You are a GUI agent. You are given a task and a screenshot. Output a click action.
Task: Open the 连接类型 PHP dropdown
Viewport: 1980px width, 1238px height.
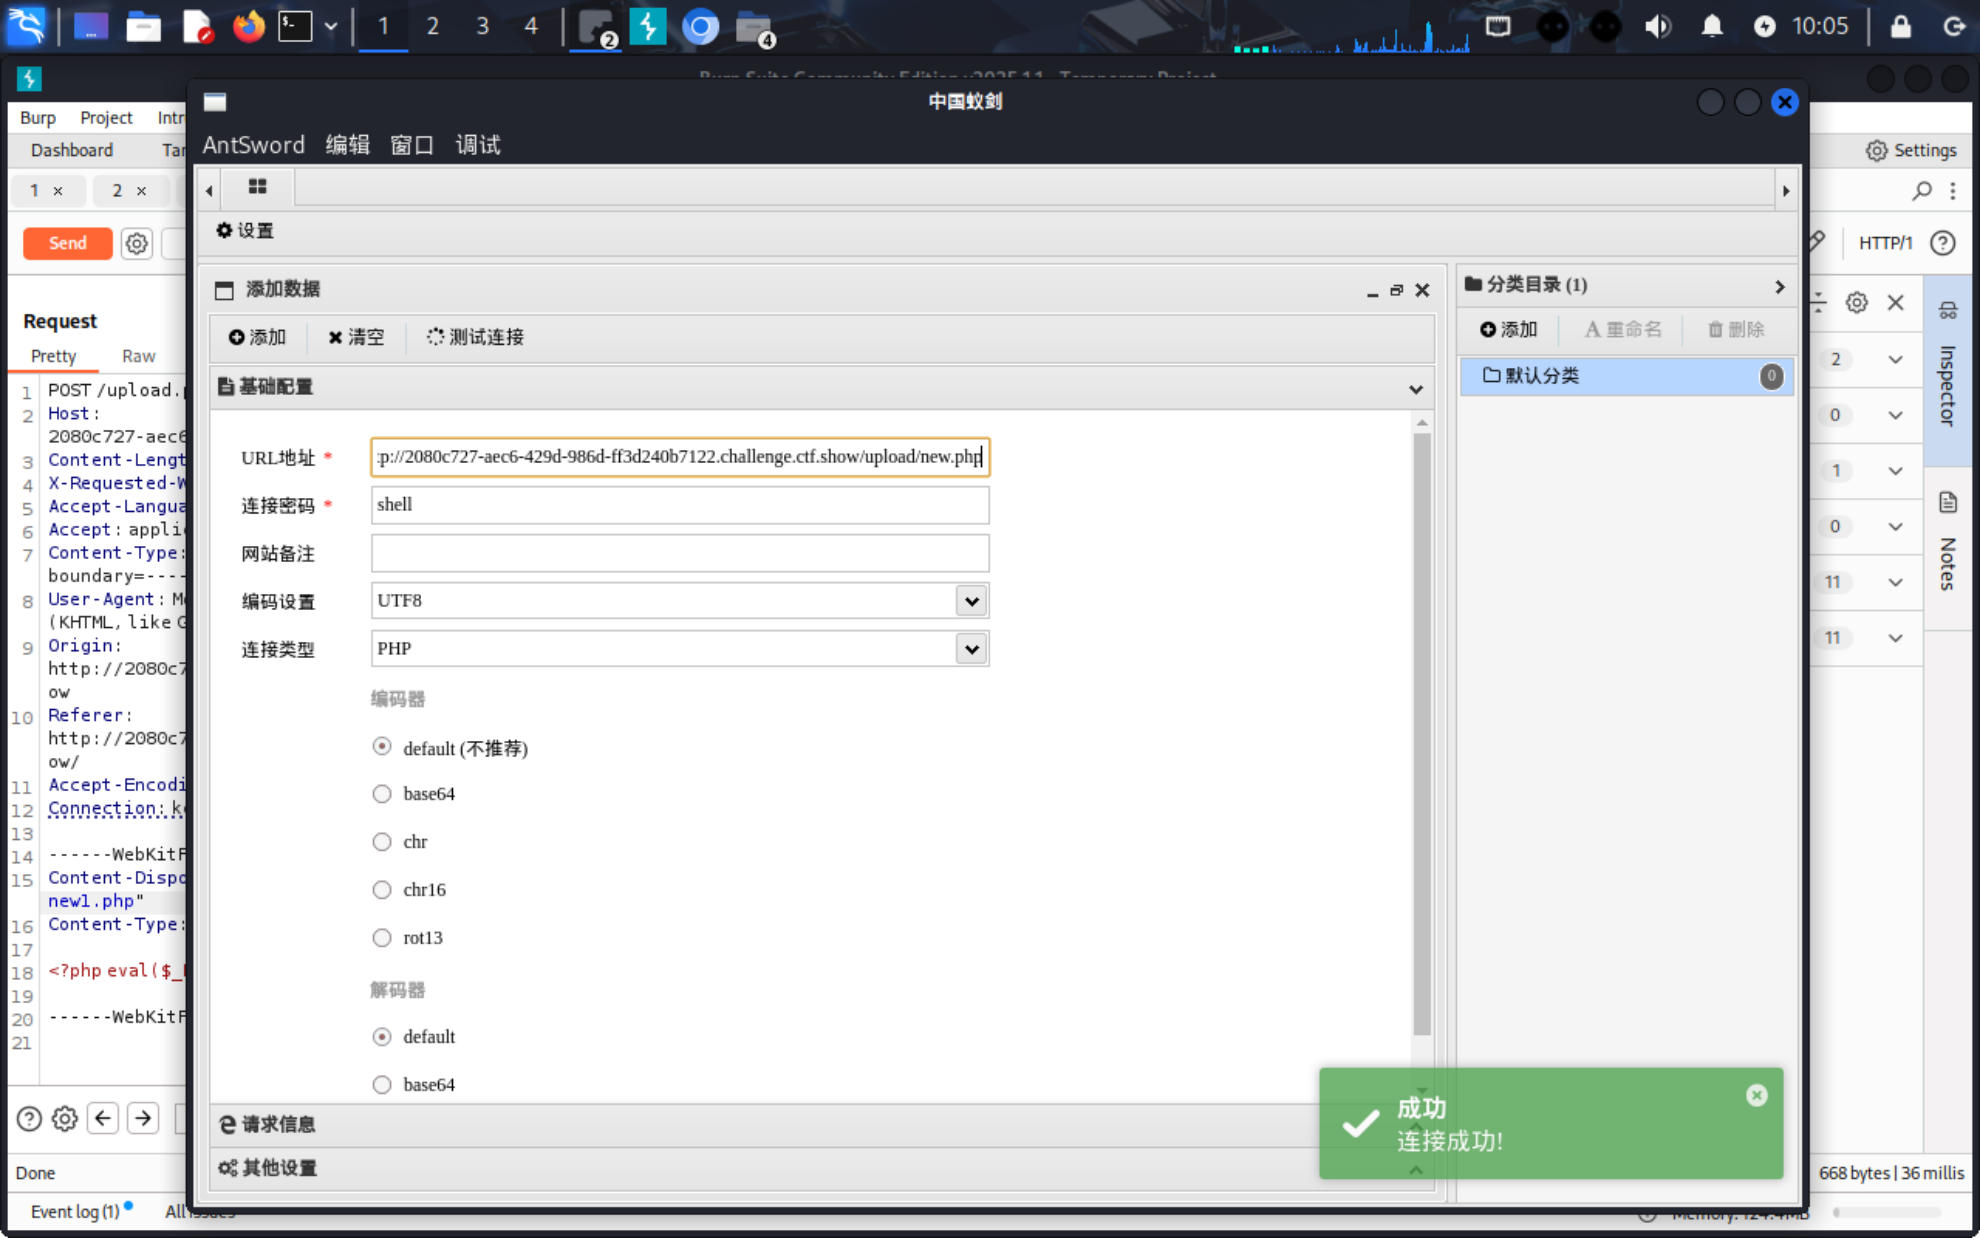pyautogui.click(x=971, y=649)
